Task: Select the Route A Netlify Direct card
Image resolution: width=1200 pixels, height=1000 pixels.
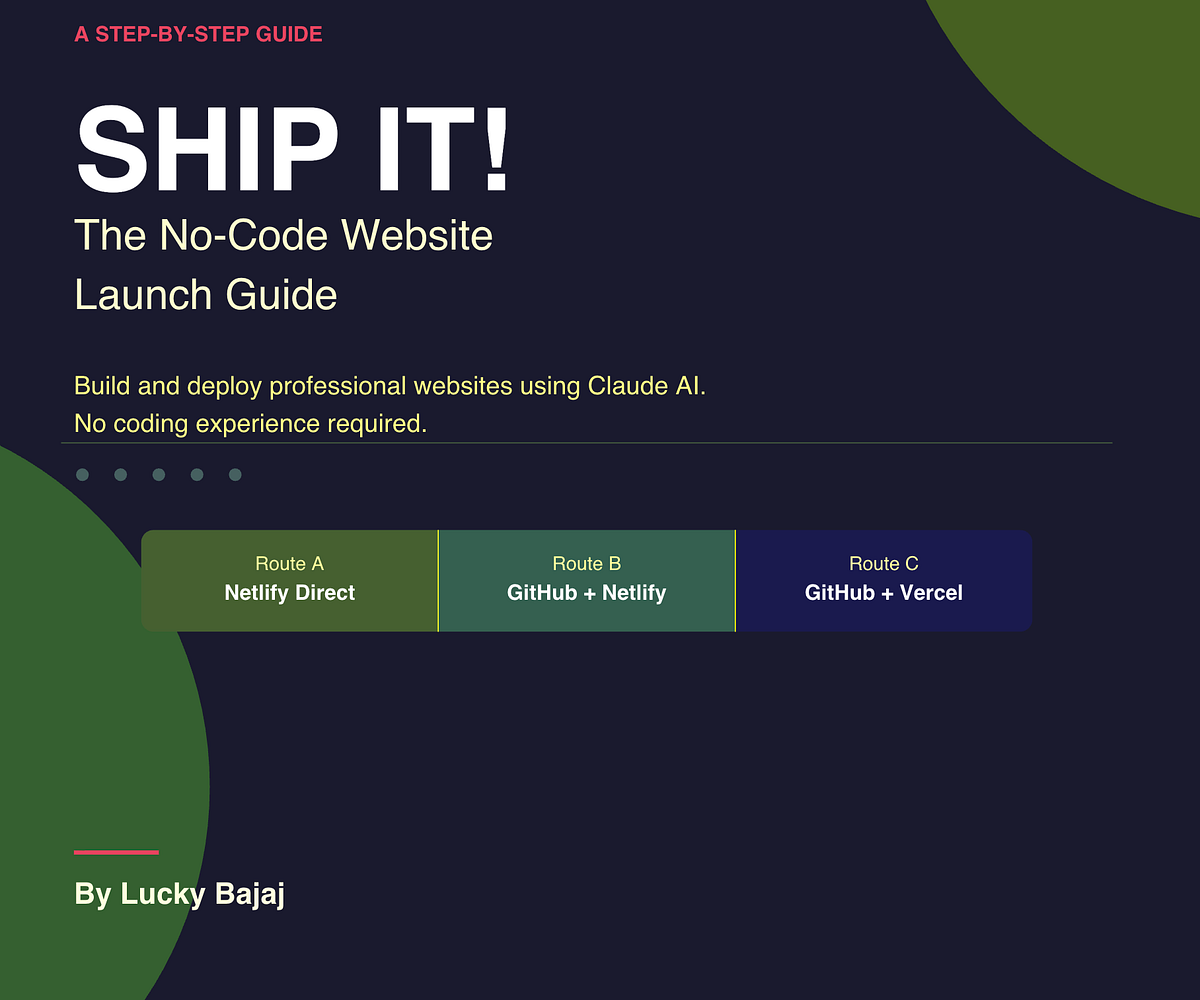Action: pos(290,581)
